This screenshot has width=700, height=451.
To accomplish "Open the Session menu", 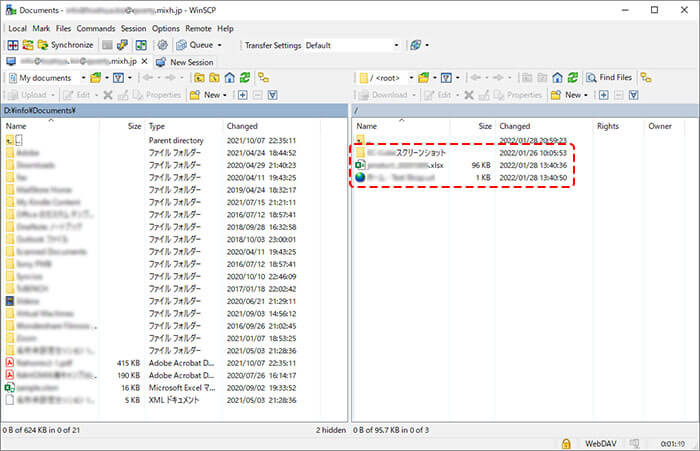I will pyautogui.click(x=133, y=29).
